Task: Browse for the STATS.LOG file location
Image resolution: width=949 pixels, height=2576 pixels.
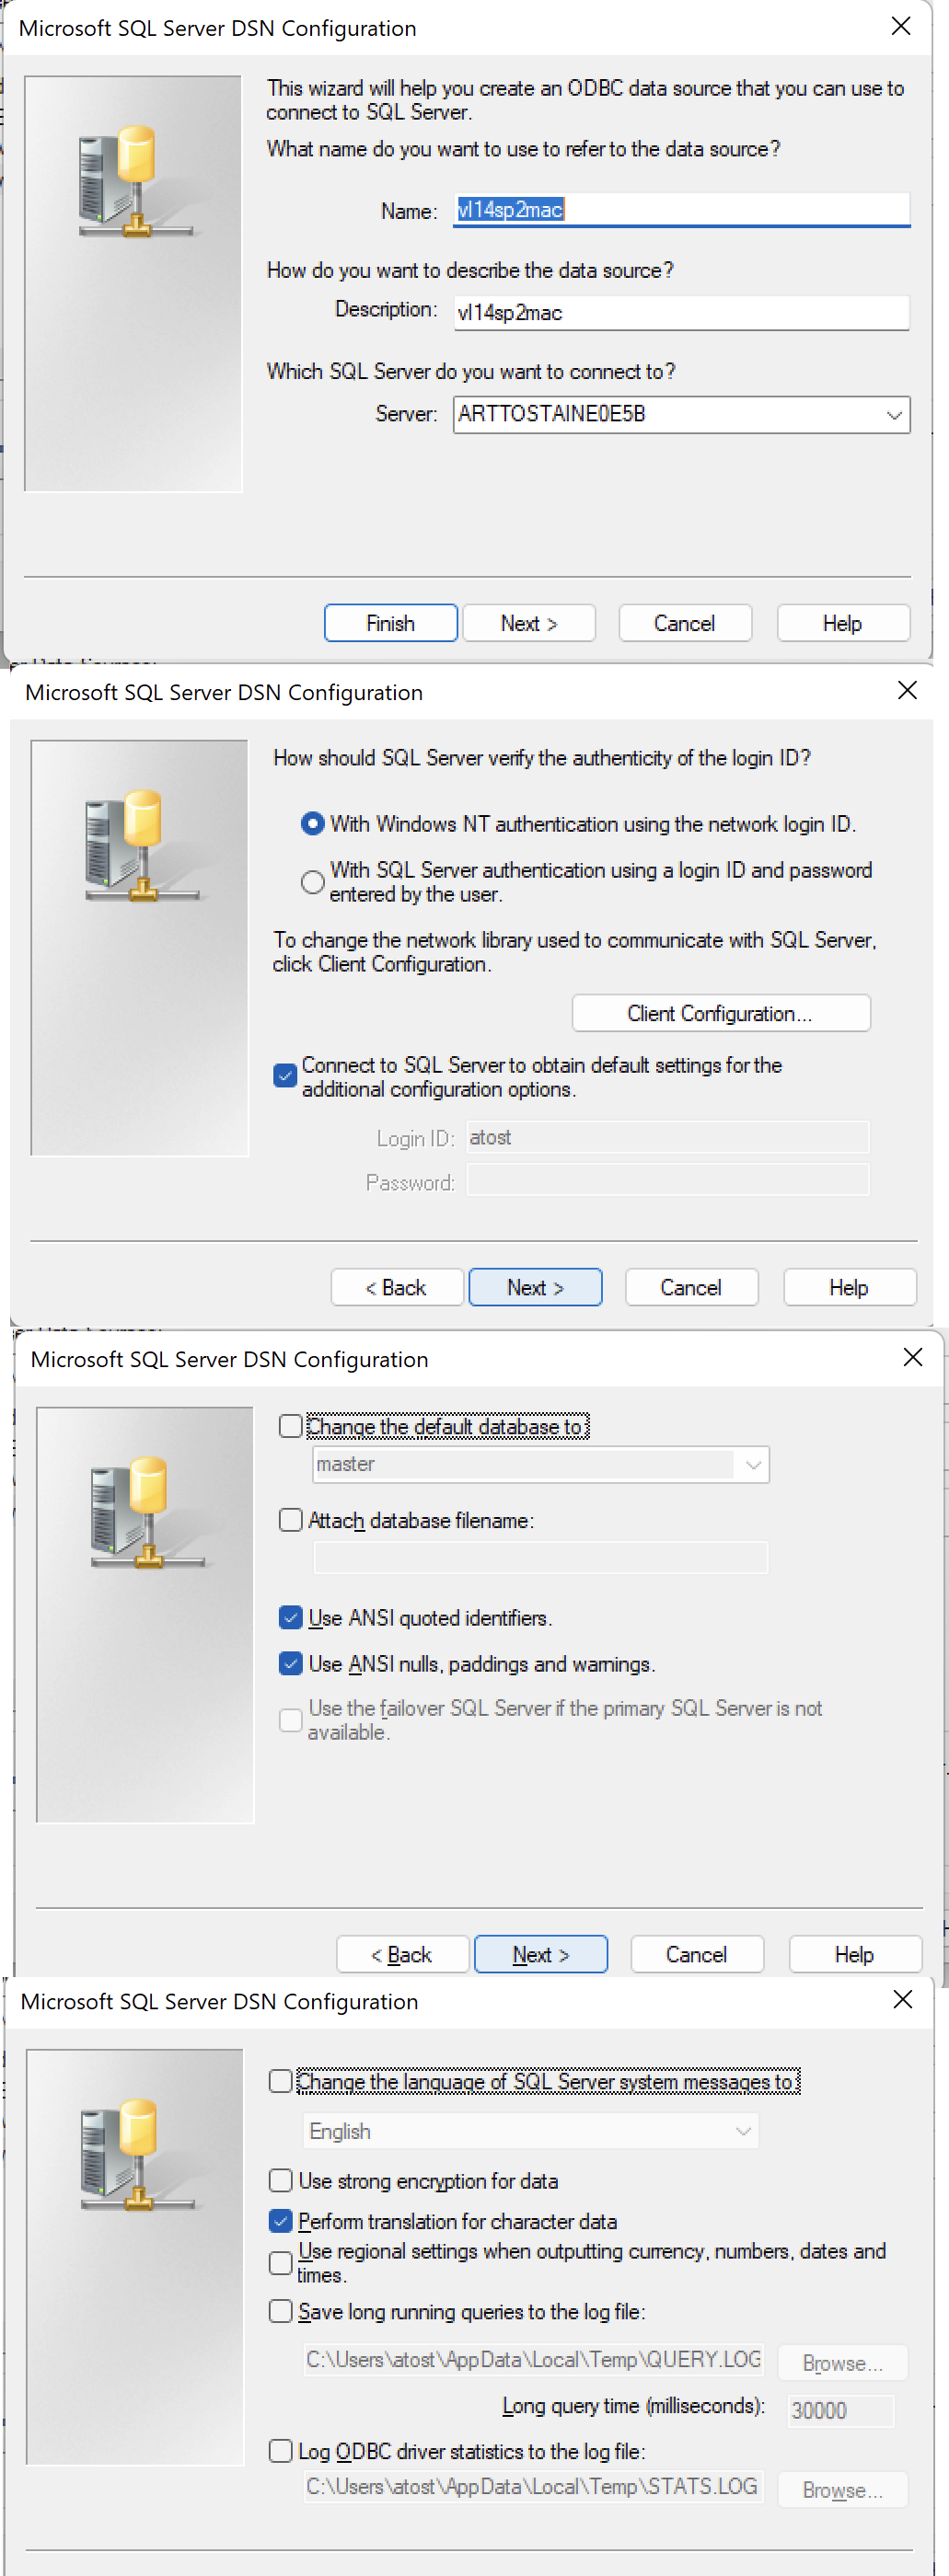Action: (x=843, y=2490)
